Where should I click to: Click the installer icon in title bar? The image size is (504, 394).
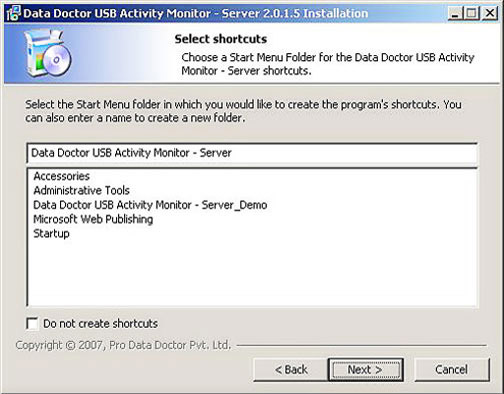[x=13, y=13]
